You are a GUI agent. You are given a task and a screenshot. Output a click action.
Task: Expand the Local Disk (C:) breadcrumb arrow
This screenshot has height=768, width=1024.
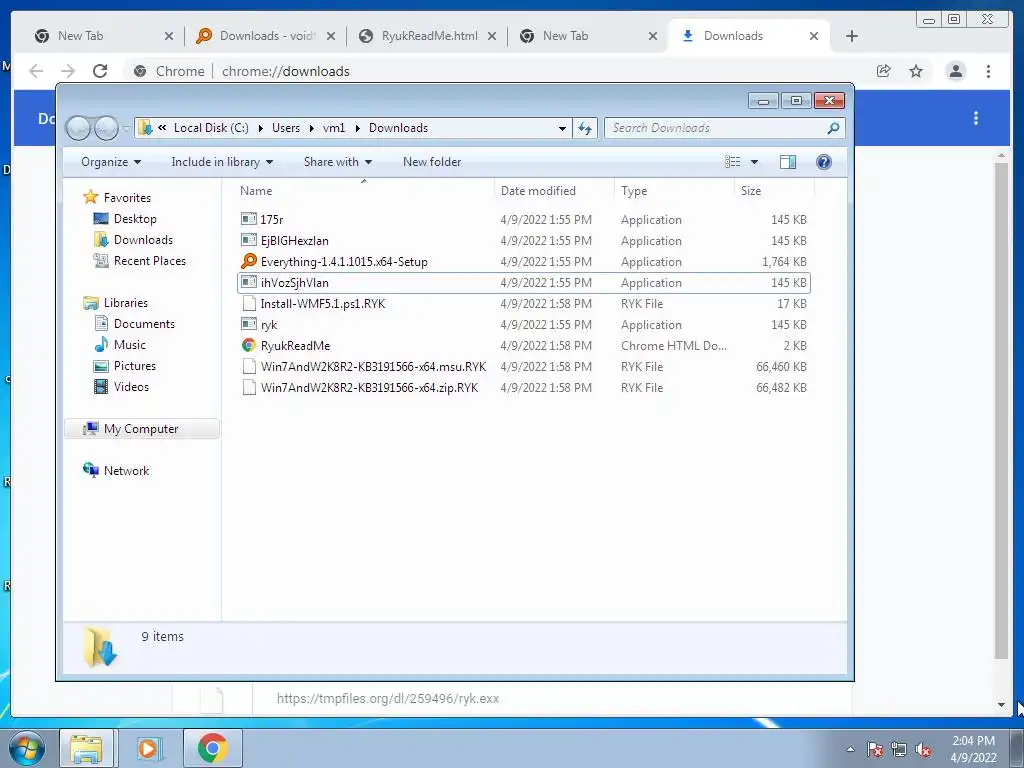click(x=261, y=128)
